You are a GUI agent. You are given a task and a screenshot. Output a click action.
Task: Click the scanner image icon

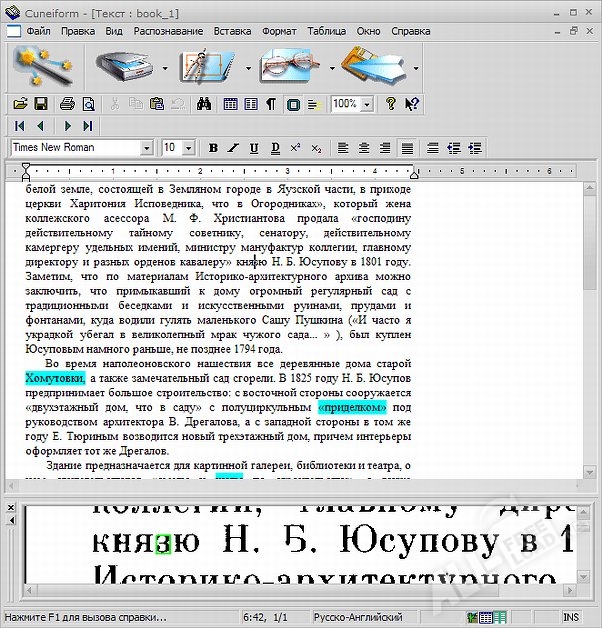(x=125, y=66)
